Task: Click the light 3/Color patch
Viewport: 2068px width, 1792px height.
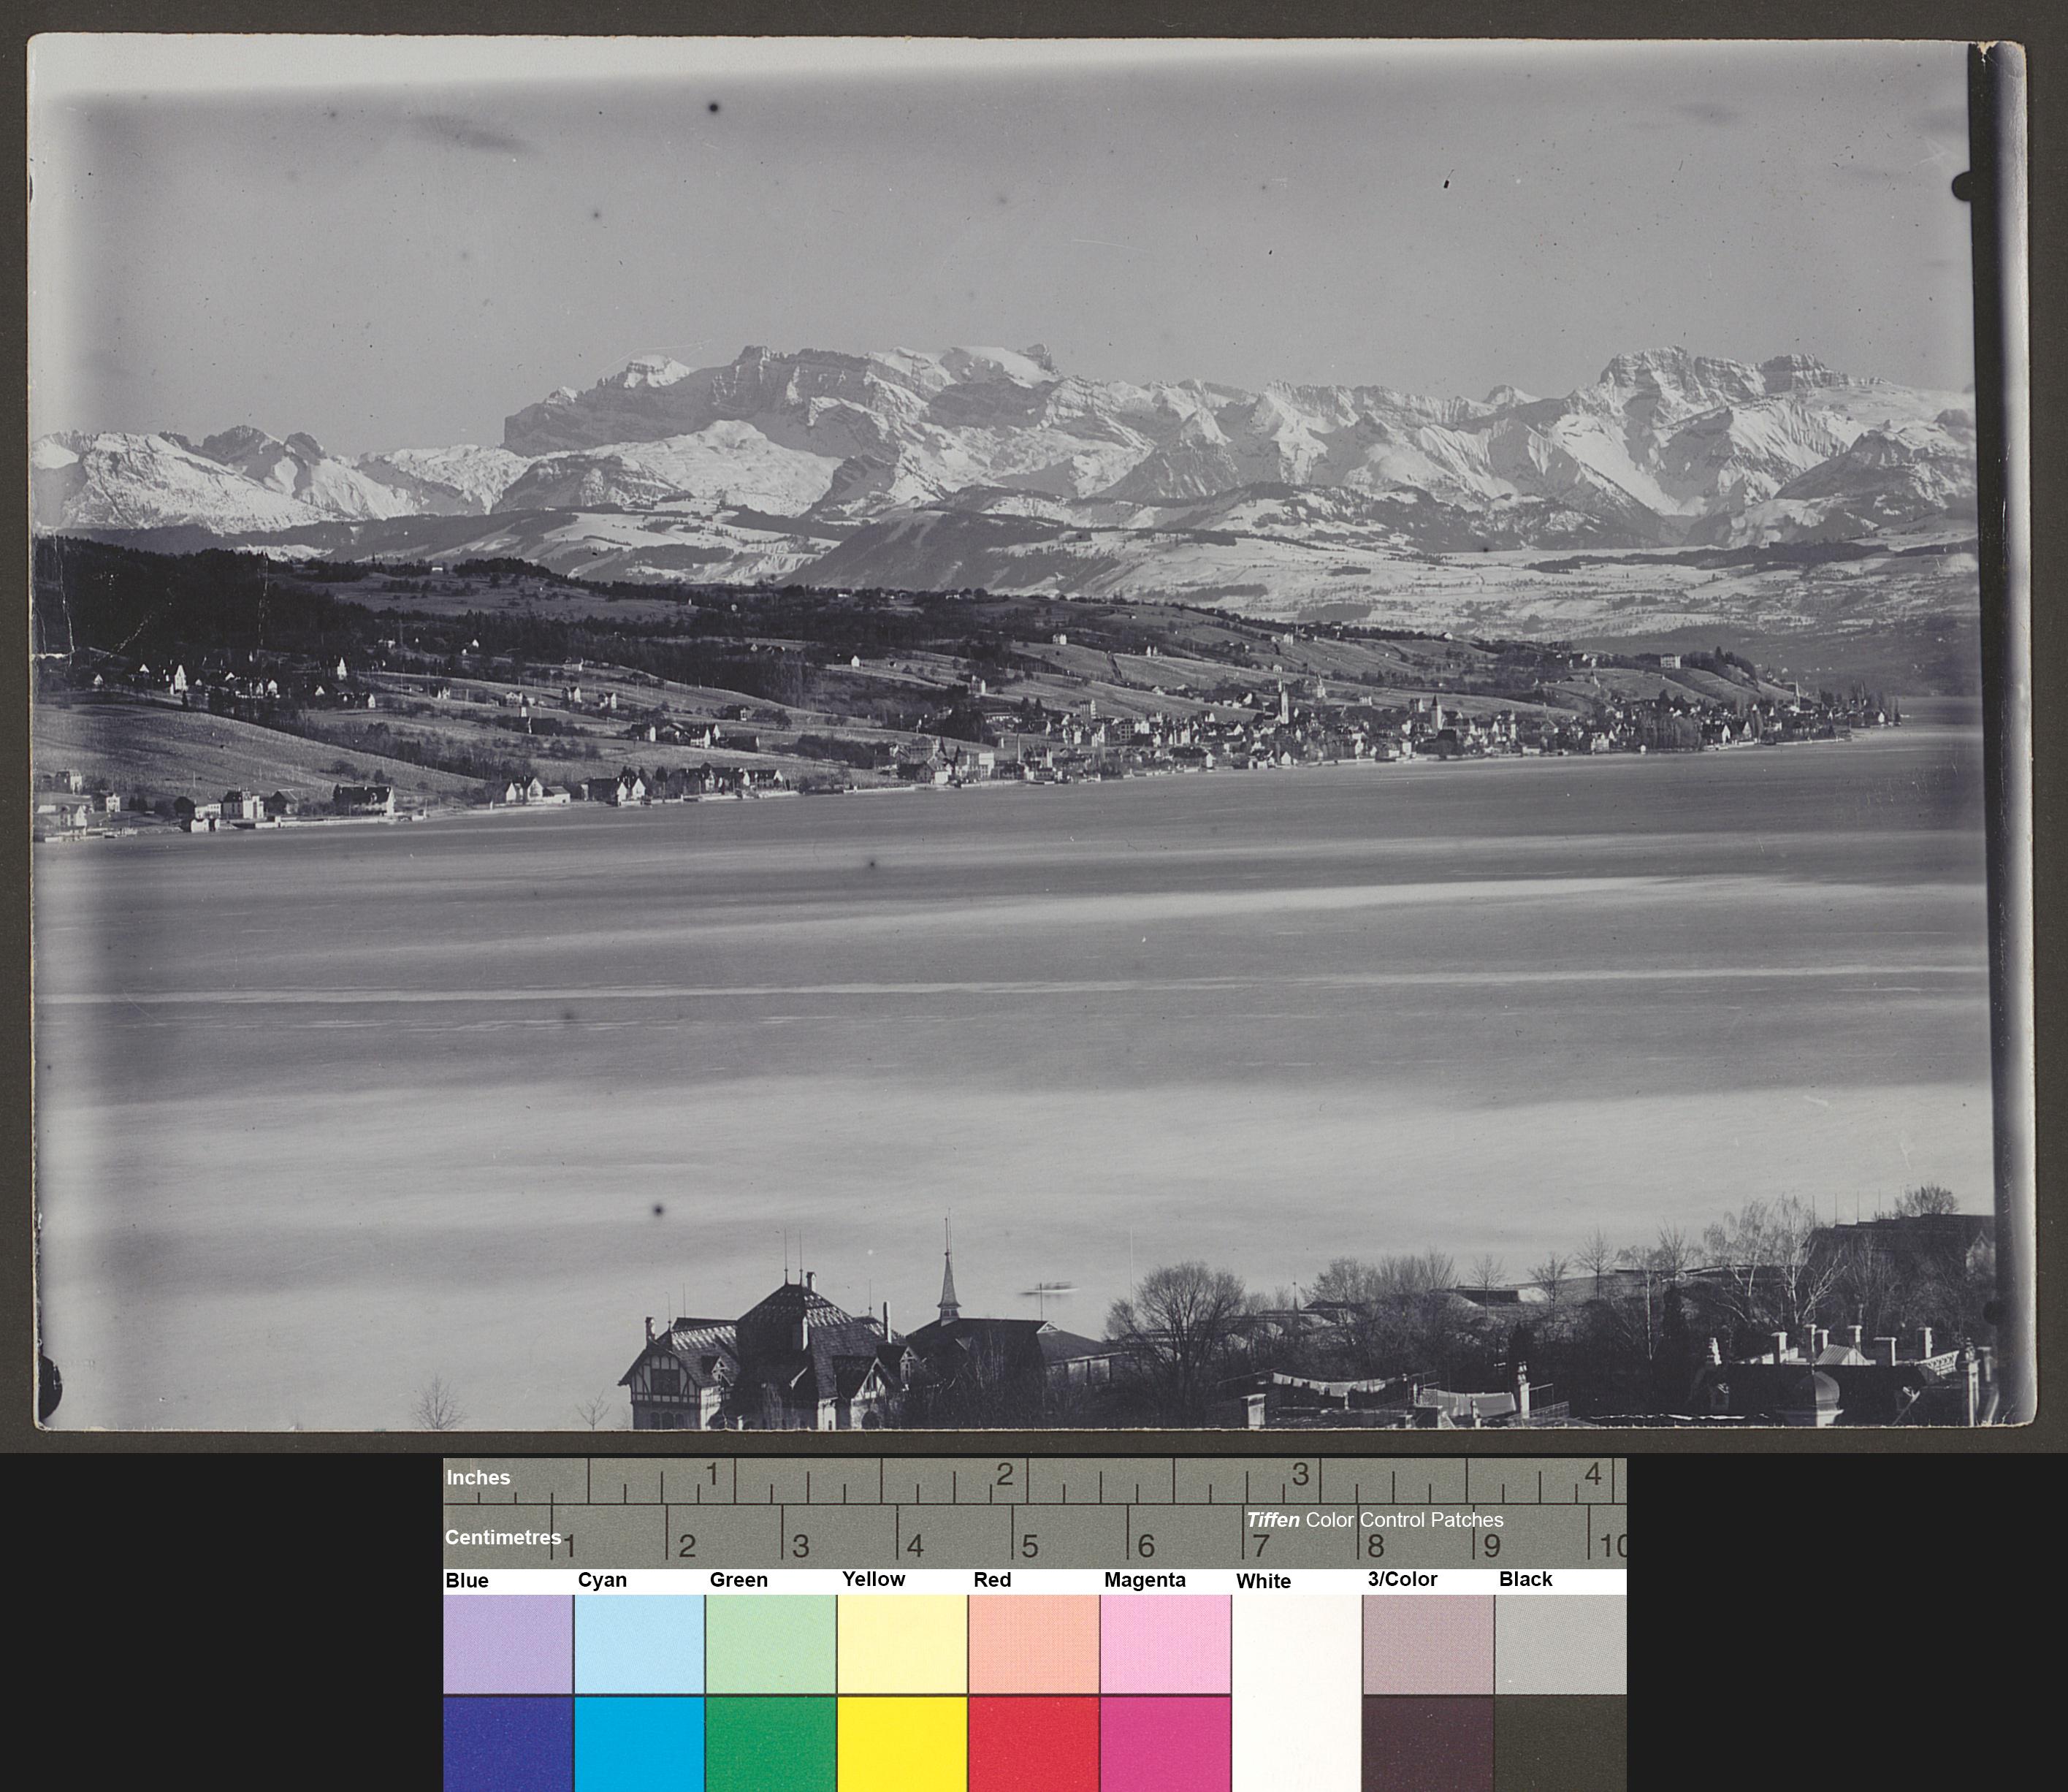Action: tap(1428, 1643)
